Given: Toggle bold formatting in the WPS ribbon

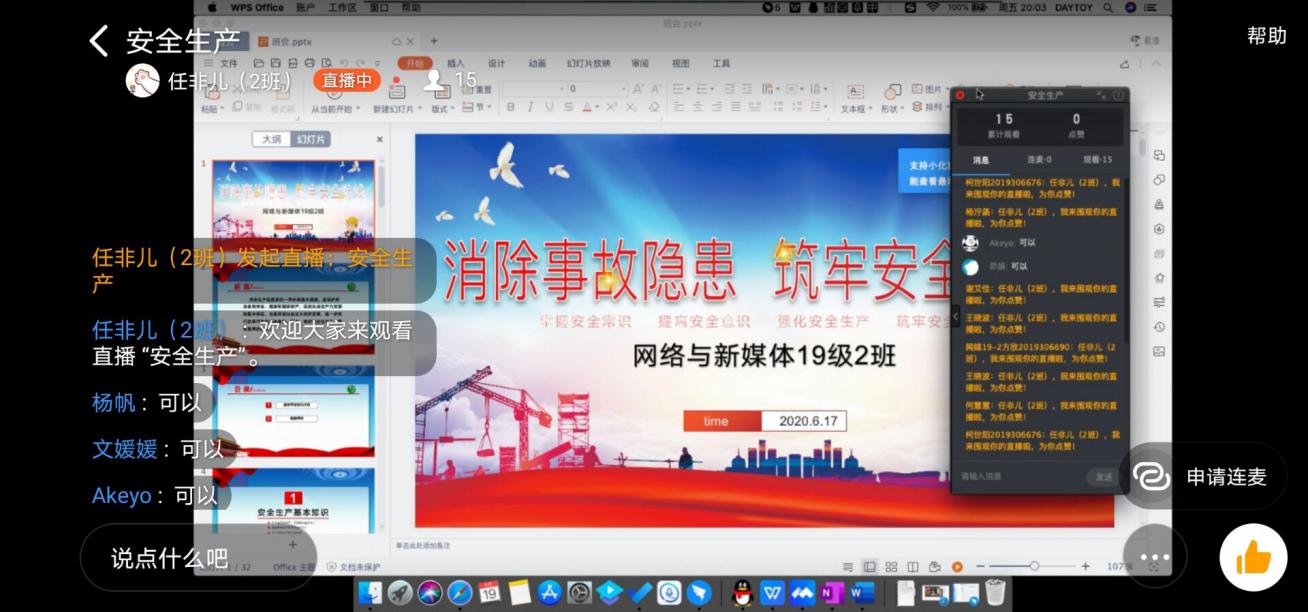Looking at the screenshot, I should (x=510, y=107).
